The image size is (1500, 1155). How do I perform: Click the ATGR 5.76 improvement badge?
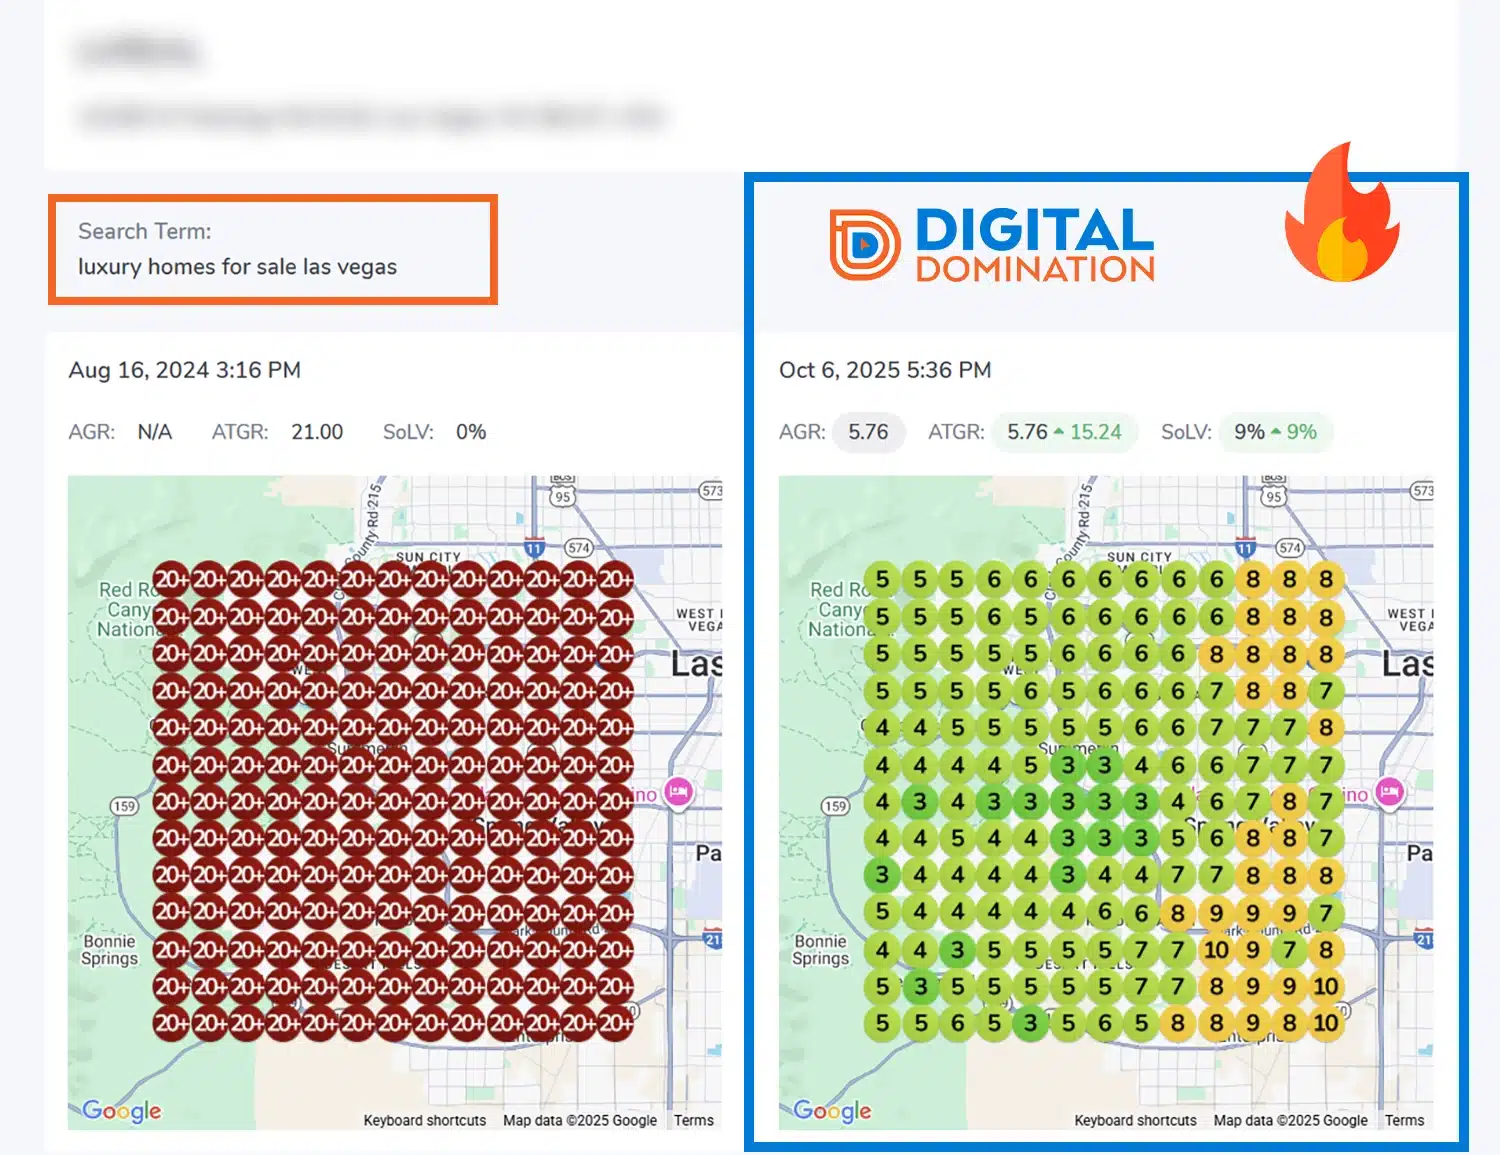coord(1064,432)
